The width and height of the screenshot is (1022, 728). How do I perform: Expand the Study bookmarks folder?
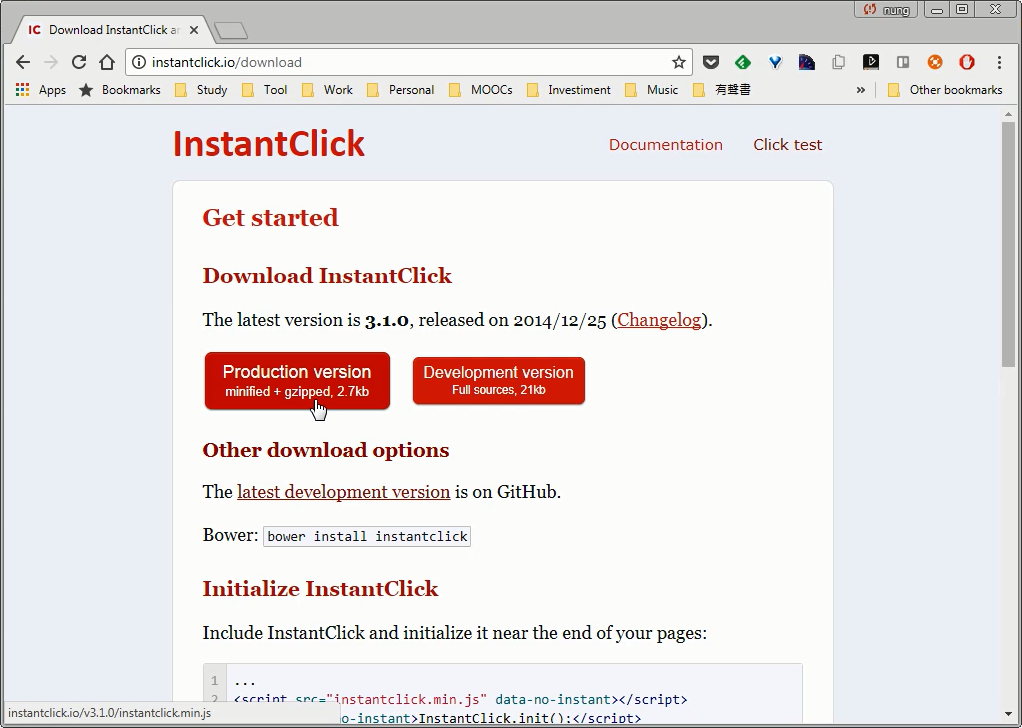(x=201, y=90)
